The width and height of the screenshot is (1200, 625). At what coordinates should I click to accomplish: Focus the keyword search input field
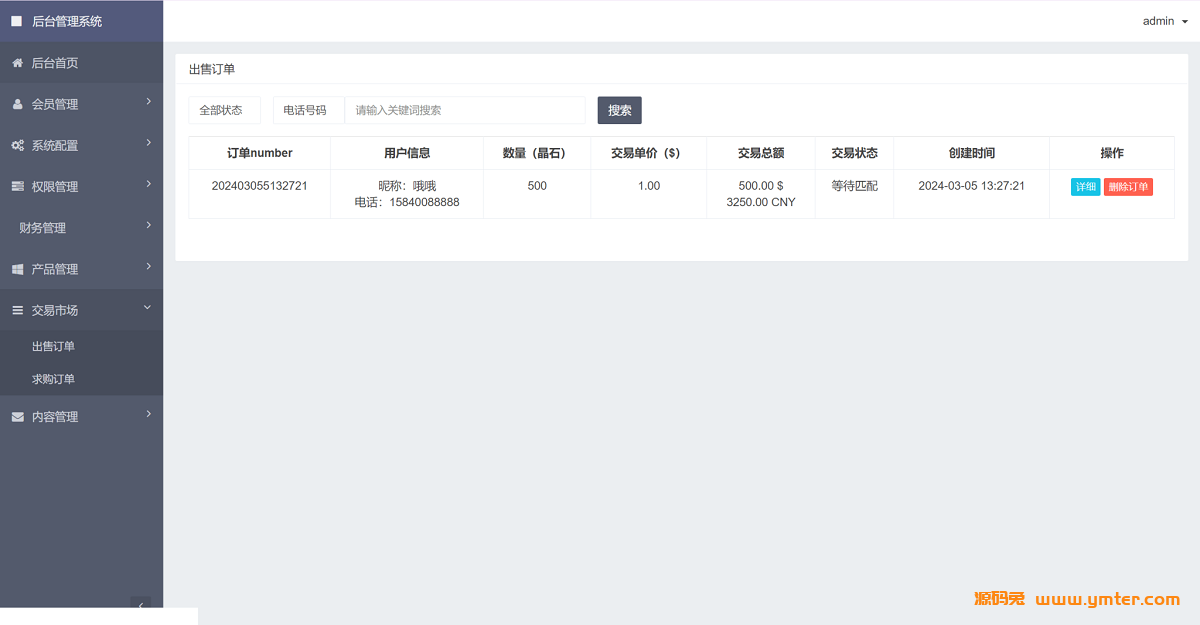465,110
